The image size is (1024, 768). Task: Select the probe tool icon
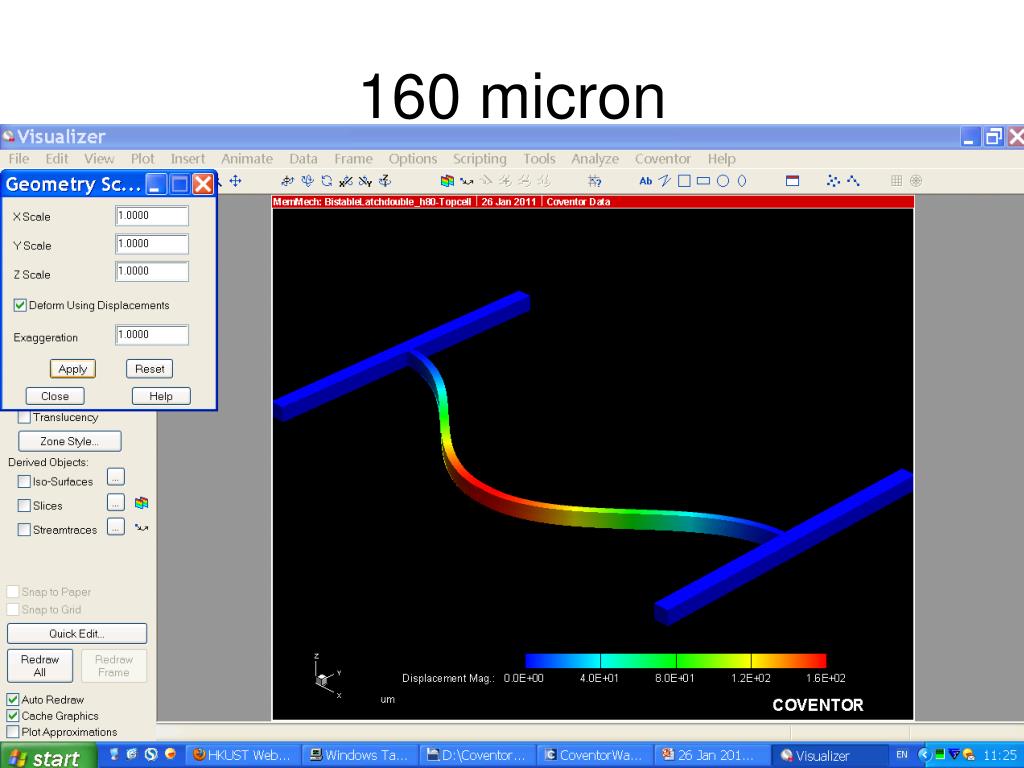(x=594, y=181)
